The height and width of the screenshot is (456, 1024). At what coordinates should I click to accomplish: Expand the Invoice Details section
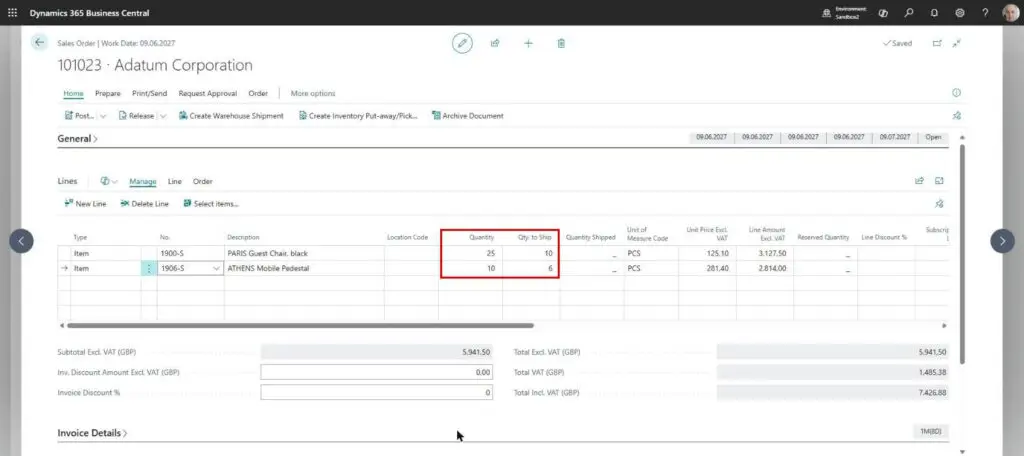pyautogui.click(x=92, y=432)
